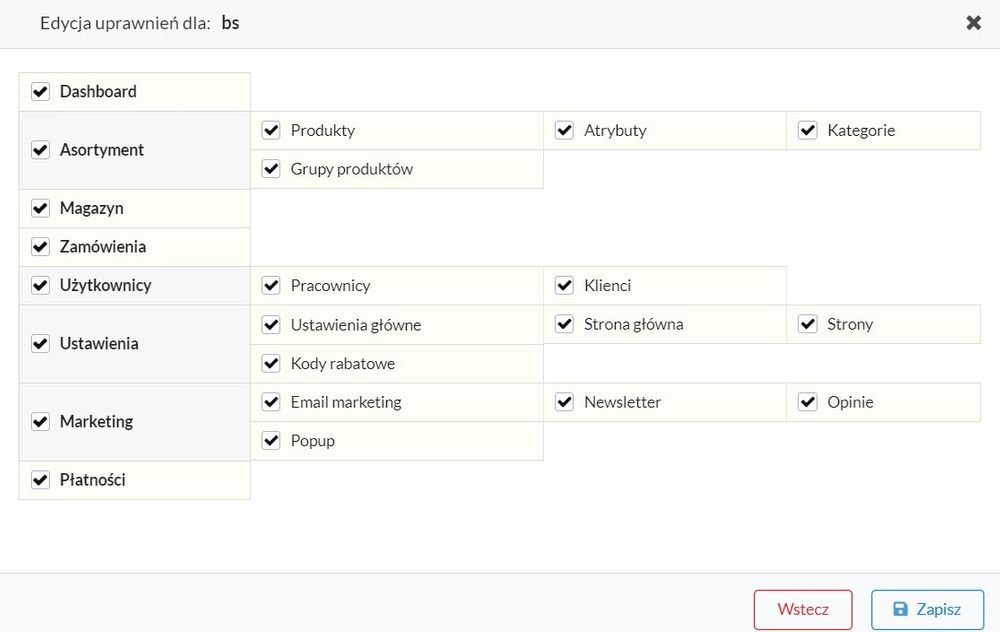
Task: Toggle Ustawienia główne checkbox
Action: [x=271, y=325]
